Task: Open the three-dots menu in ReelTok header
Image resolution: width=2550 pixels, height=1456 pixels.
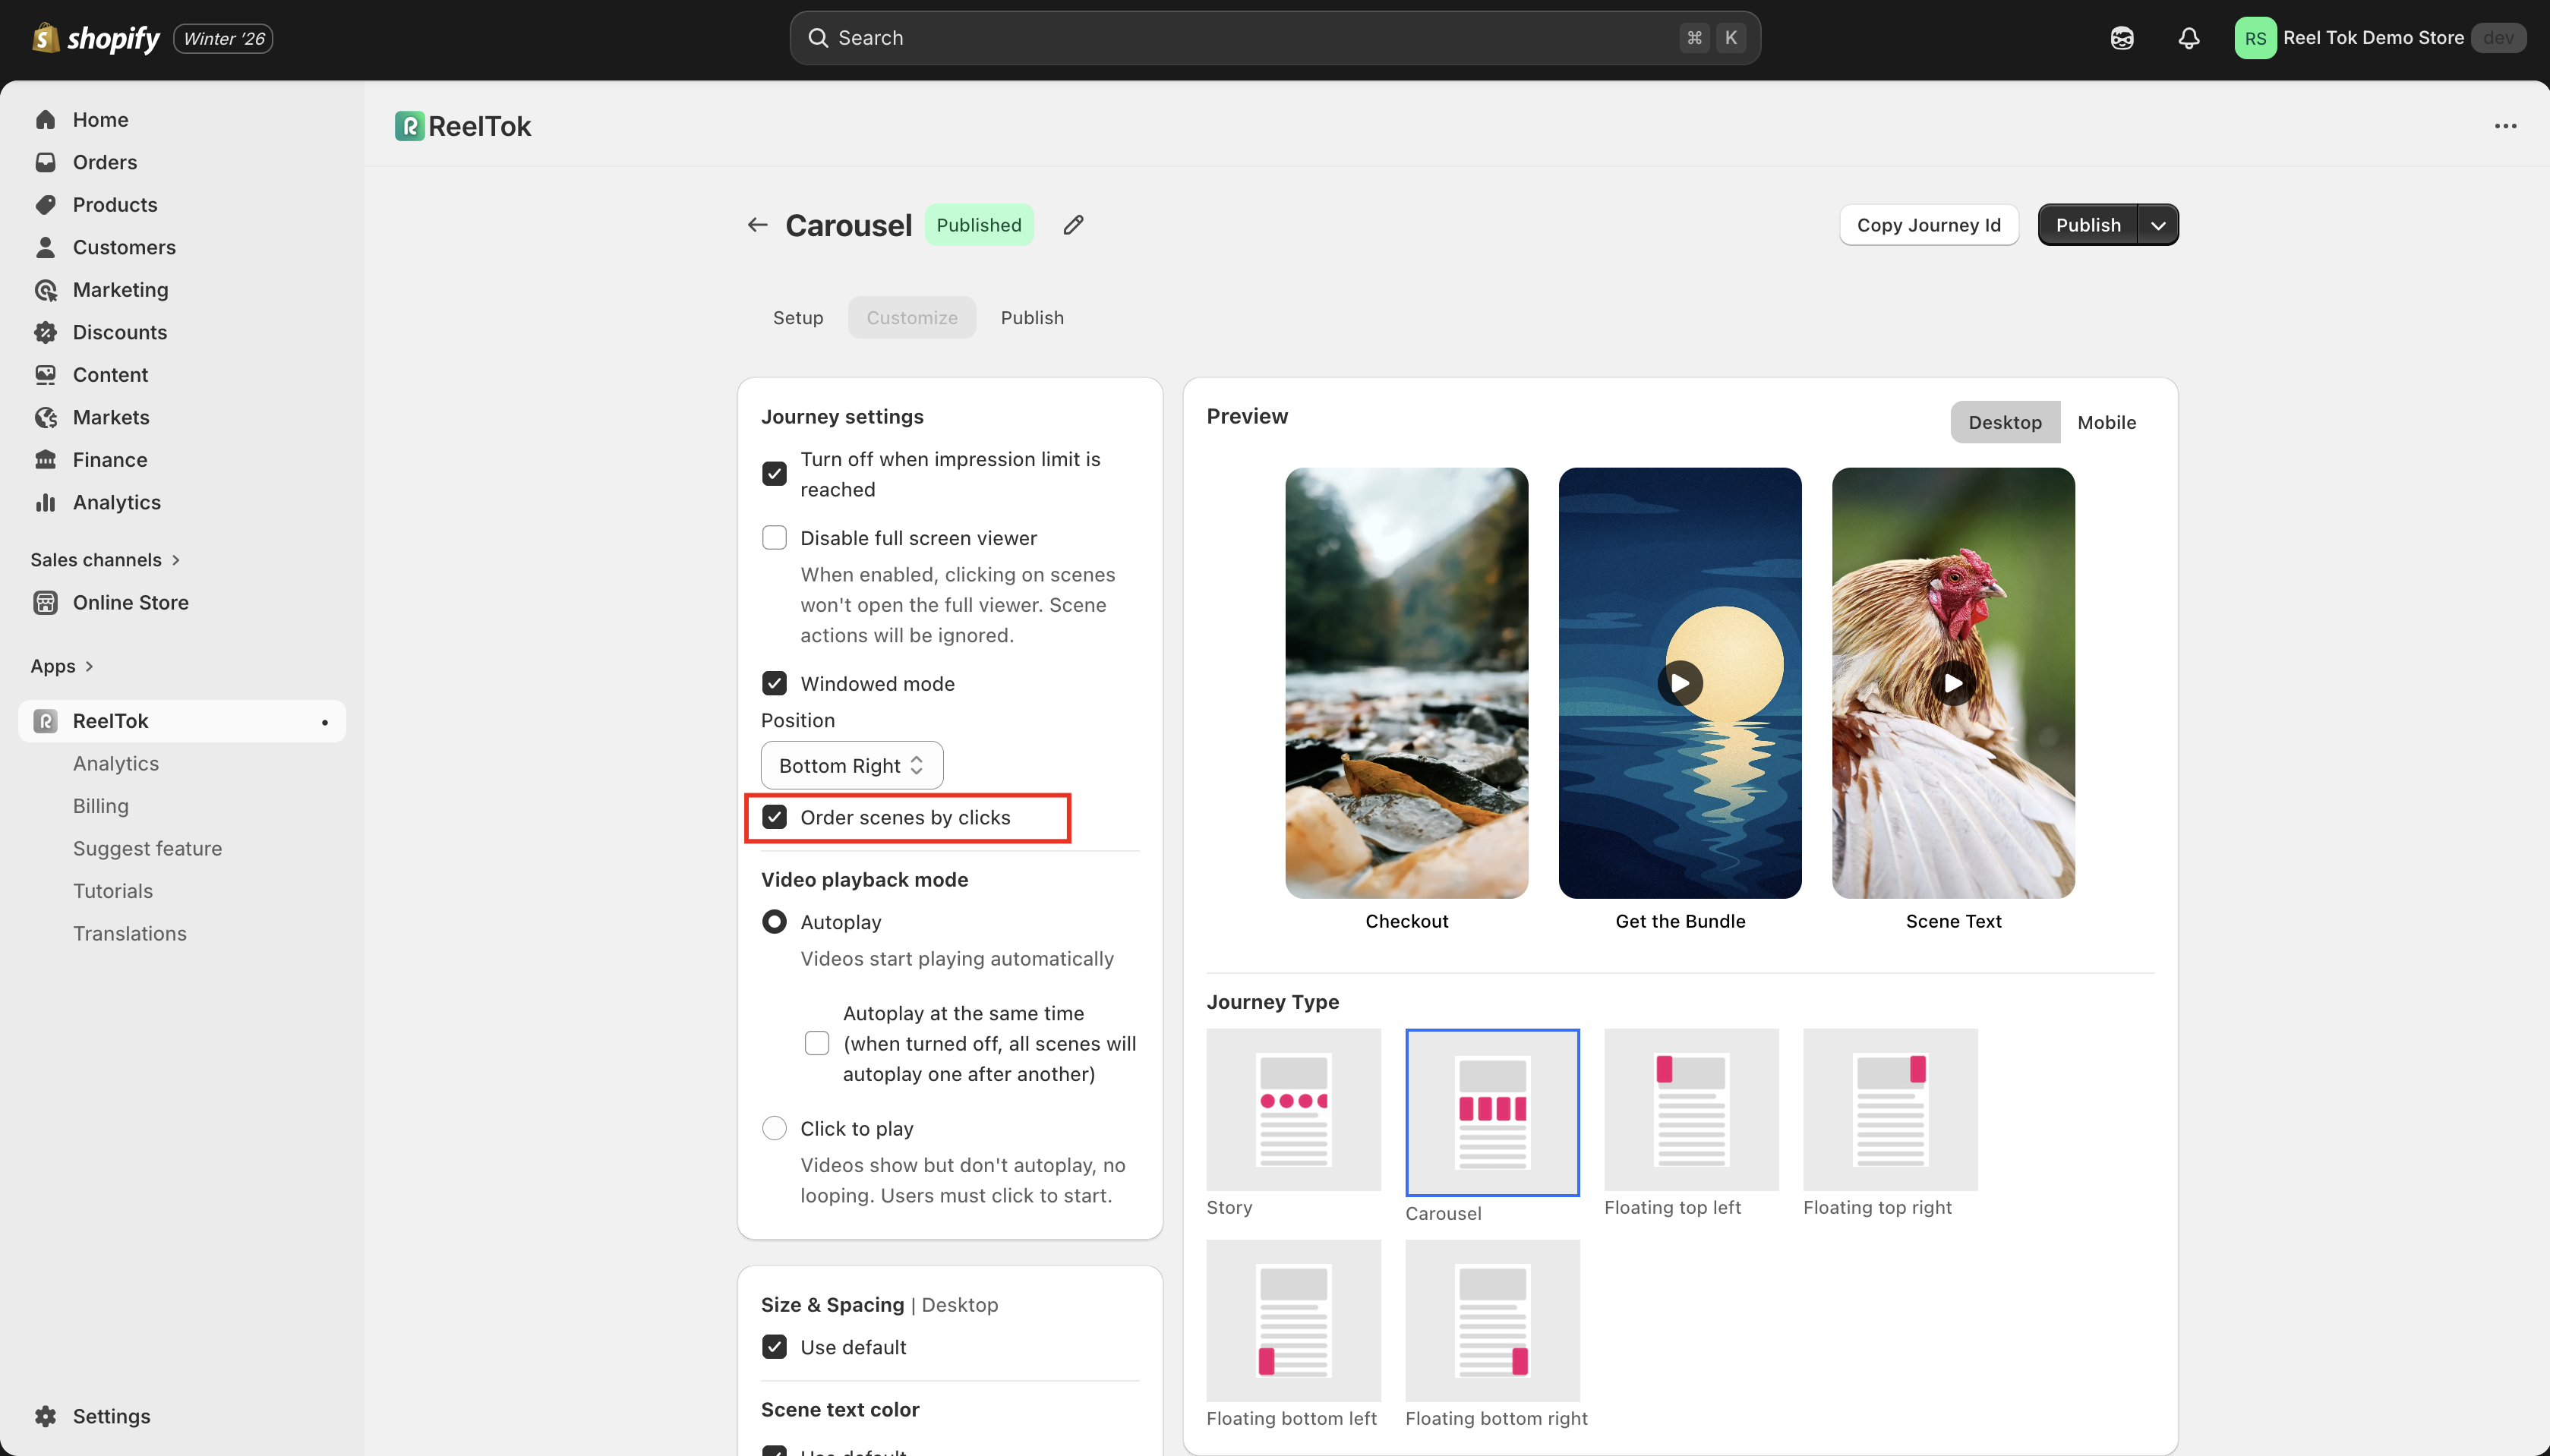Action: (x=2505, y=126)
